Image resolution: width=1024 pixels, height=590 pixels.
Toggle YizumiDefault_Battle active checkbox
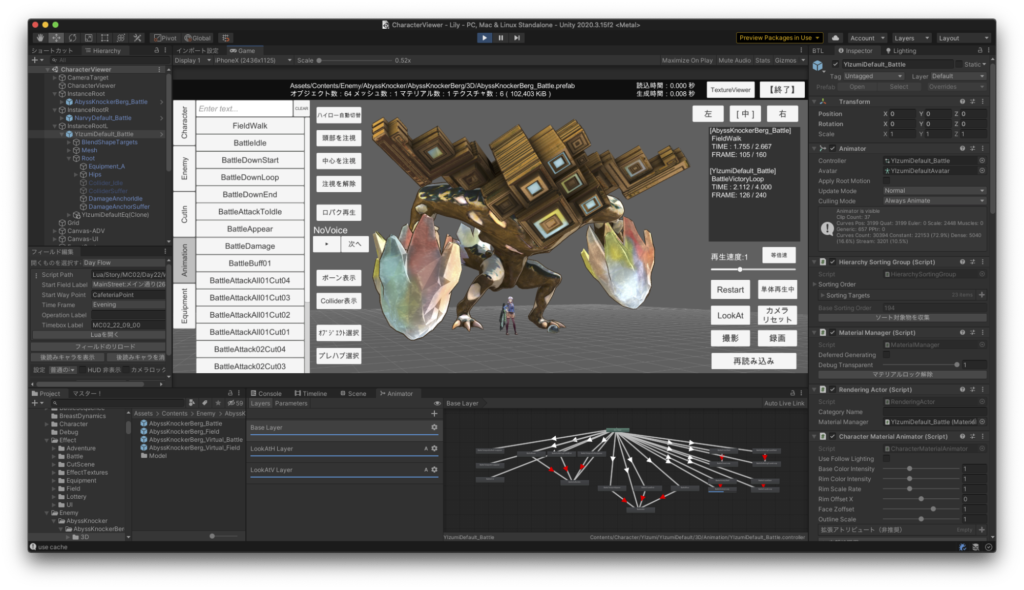(x=835, y=65)
